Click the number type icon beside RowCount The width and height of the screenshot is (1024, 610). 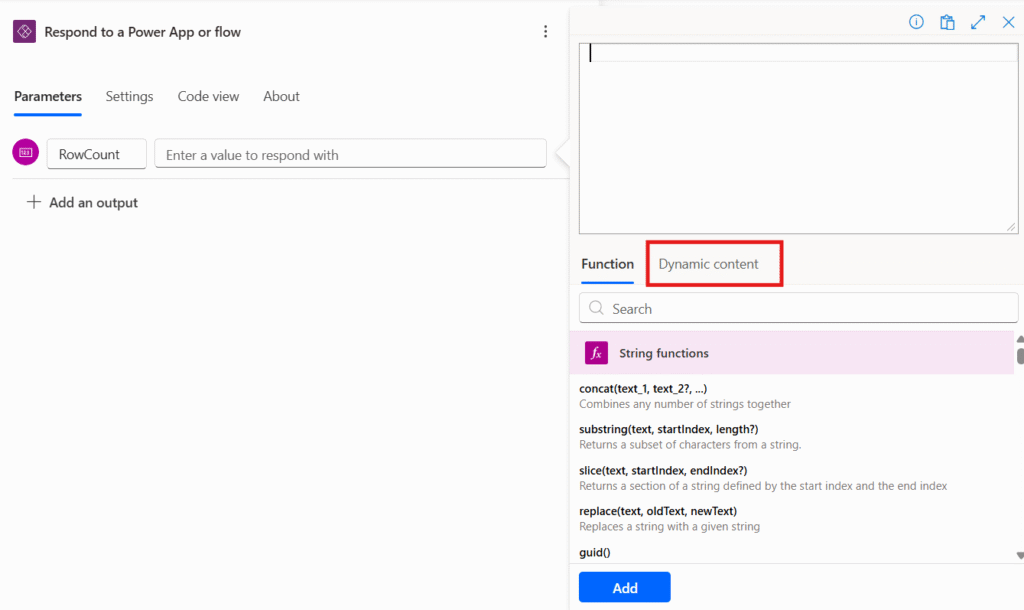tap(24, 152)
